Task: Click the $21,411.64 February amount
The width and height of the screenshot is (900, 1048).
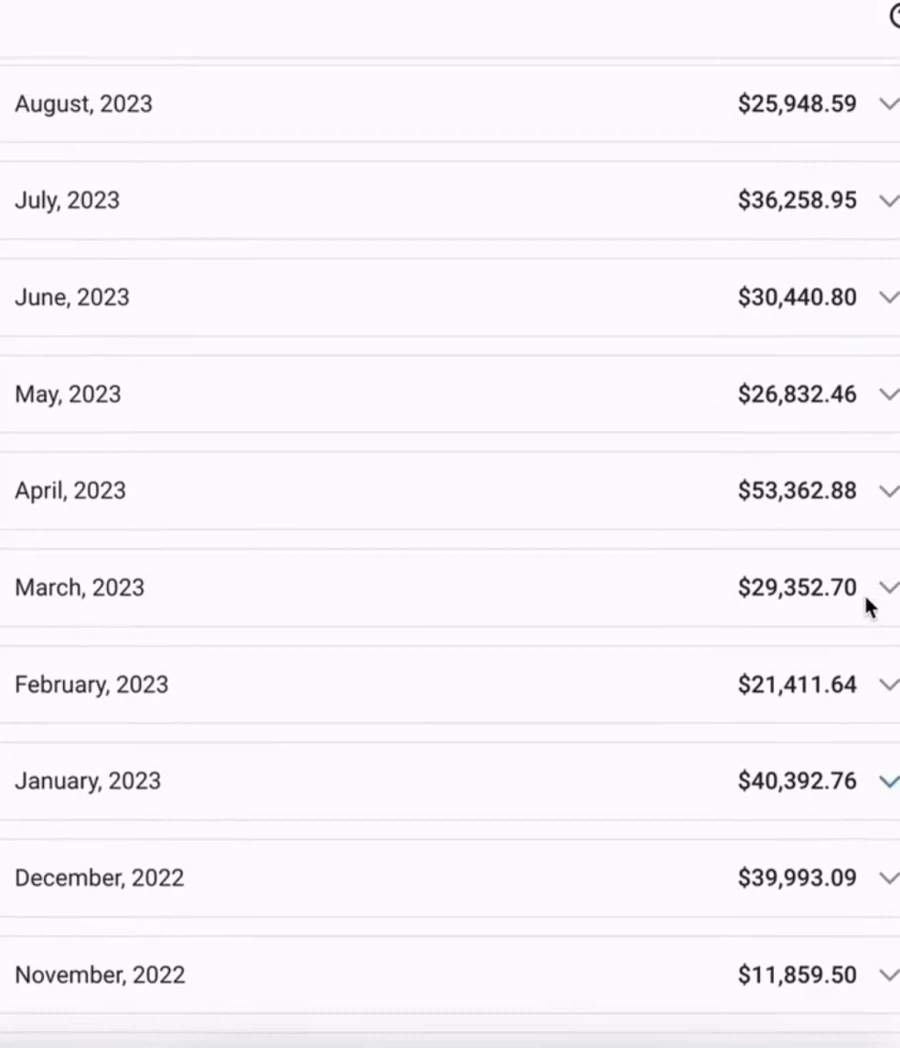Action: [x=797, y=684]
